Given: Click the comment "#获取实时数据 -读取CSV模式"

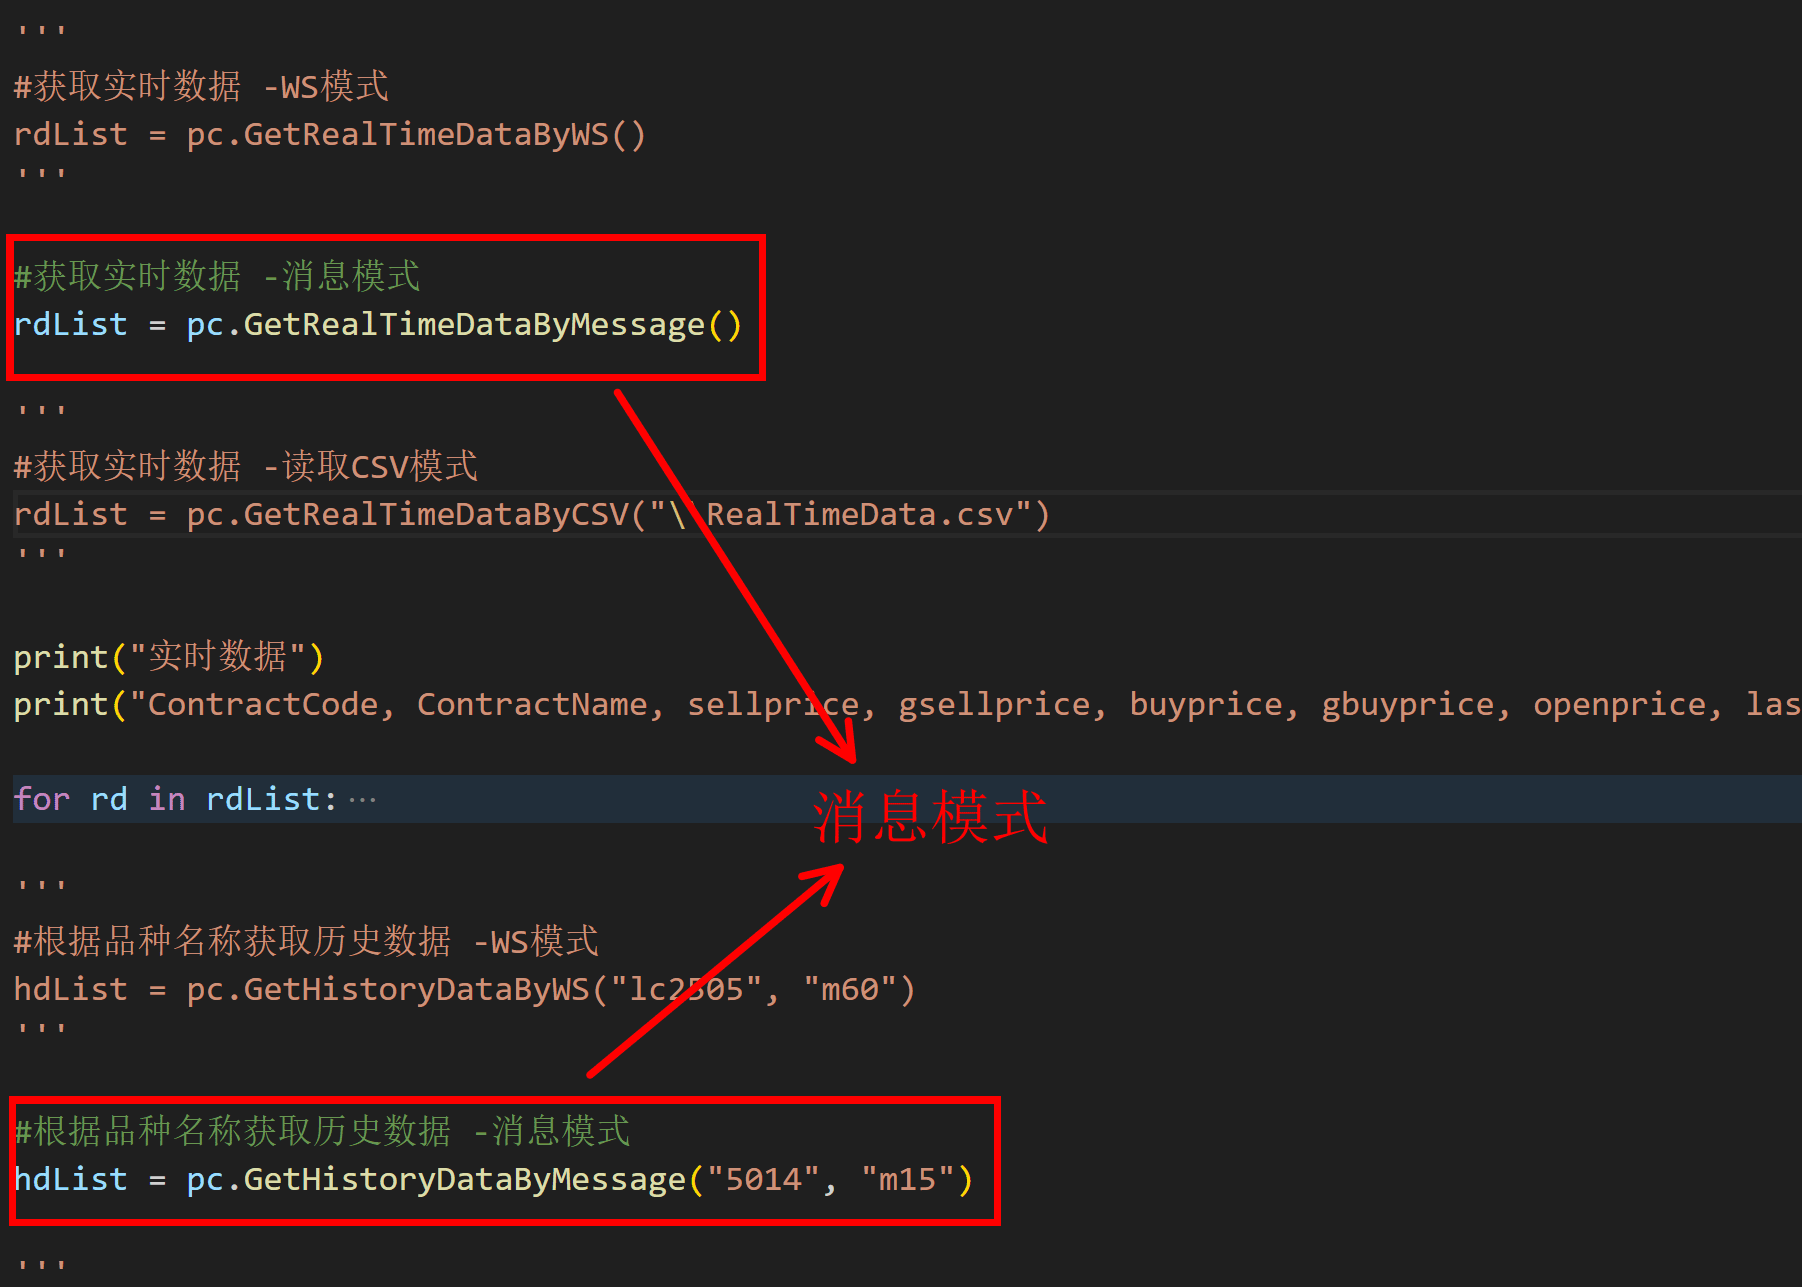Looking at the screenshot, I should coord(245,466).
